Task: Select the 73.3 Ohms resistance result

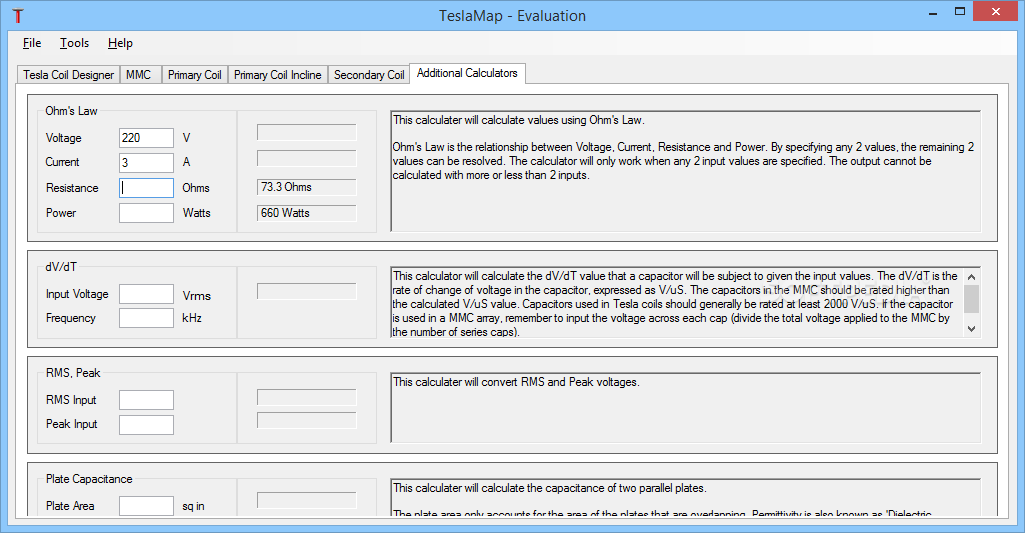Action: pos(307,188)
